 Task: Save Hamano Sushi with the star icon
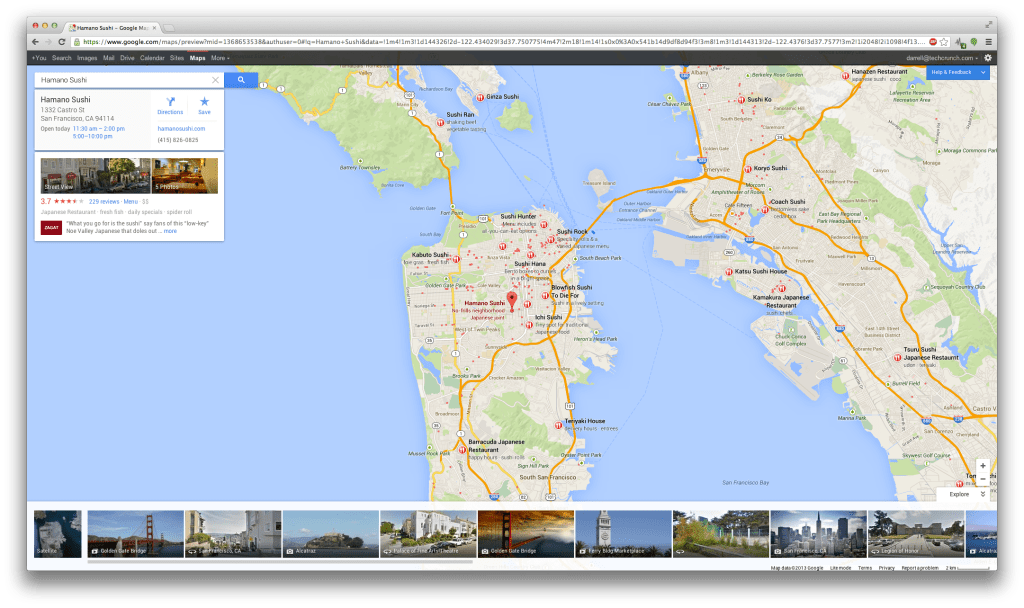tap(204, 105)
